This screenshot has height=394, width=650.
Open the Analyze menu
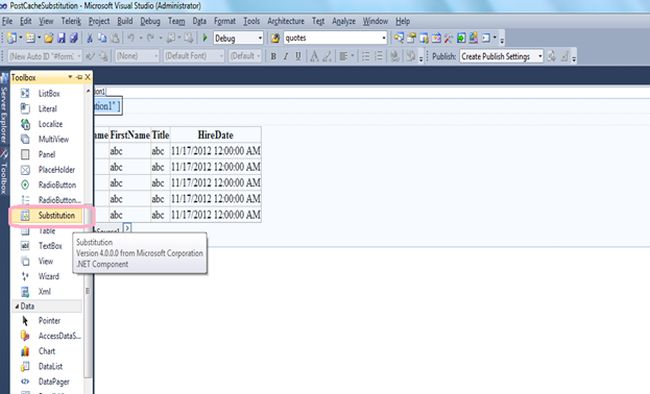point(344,21)
